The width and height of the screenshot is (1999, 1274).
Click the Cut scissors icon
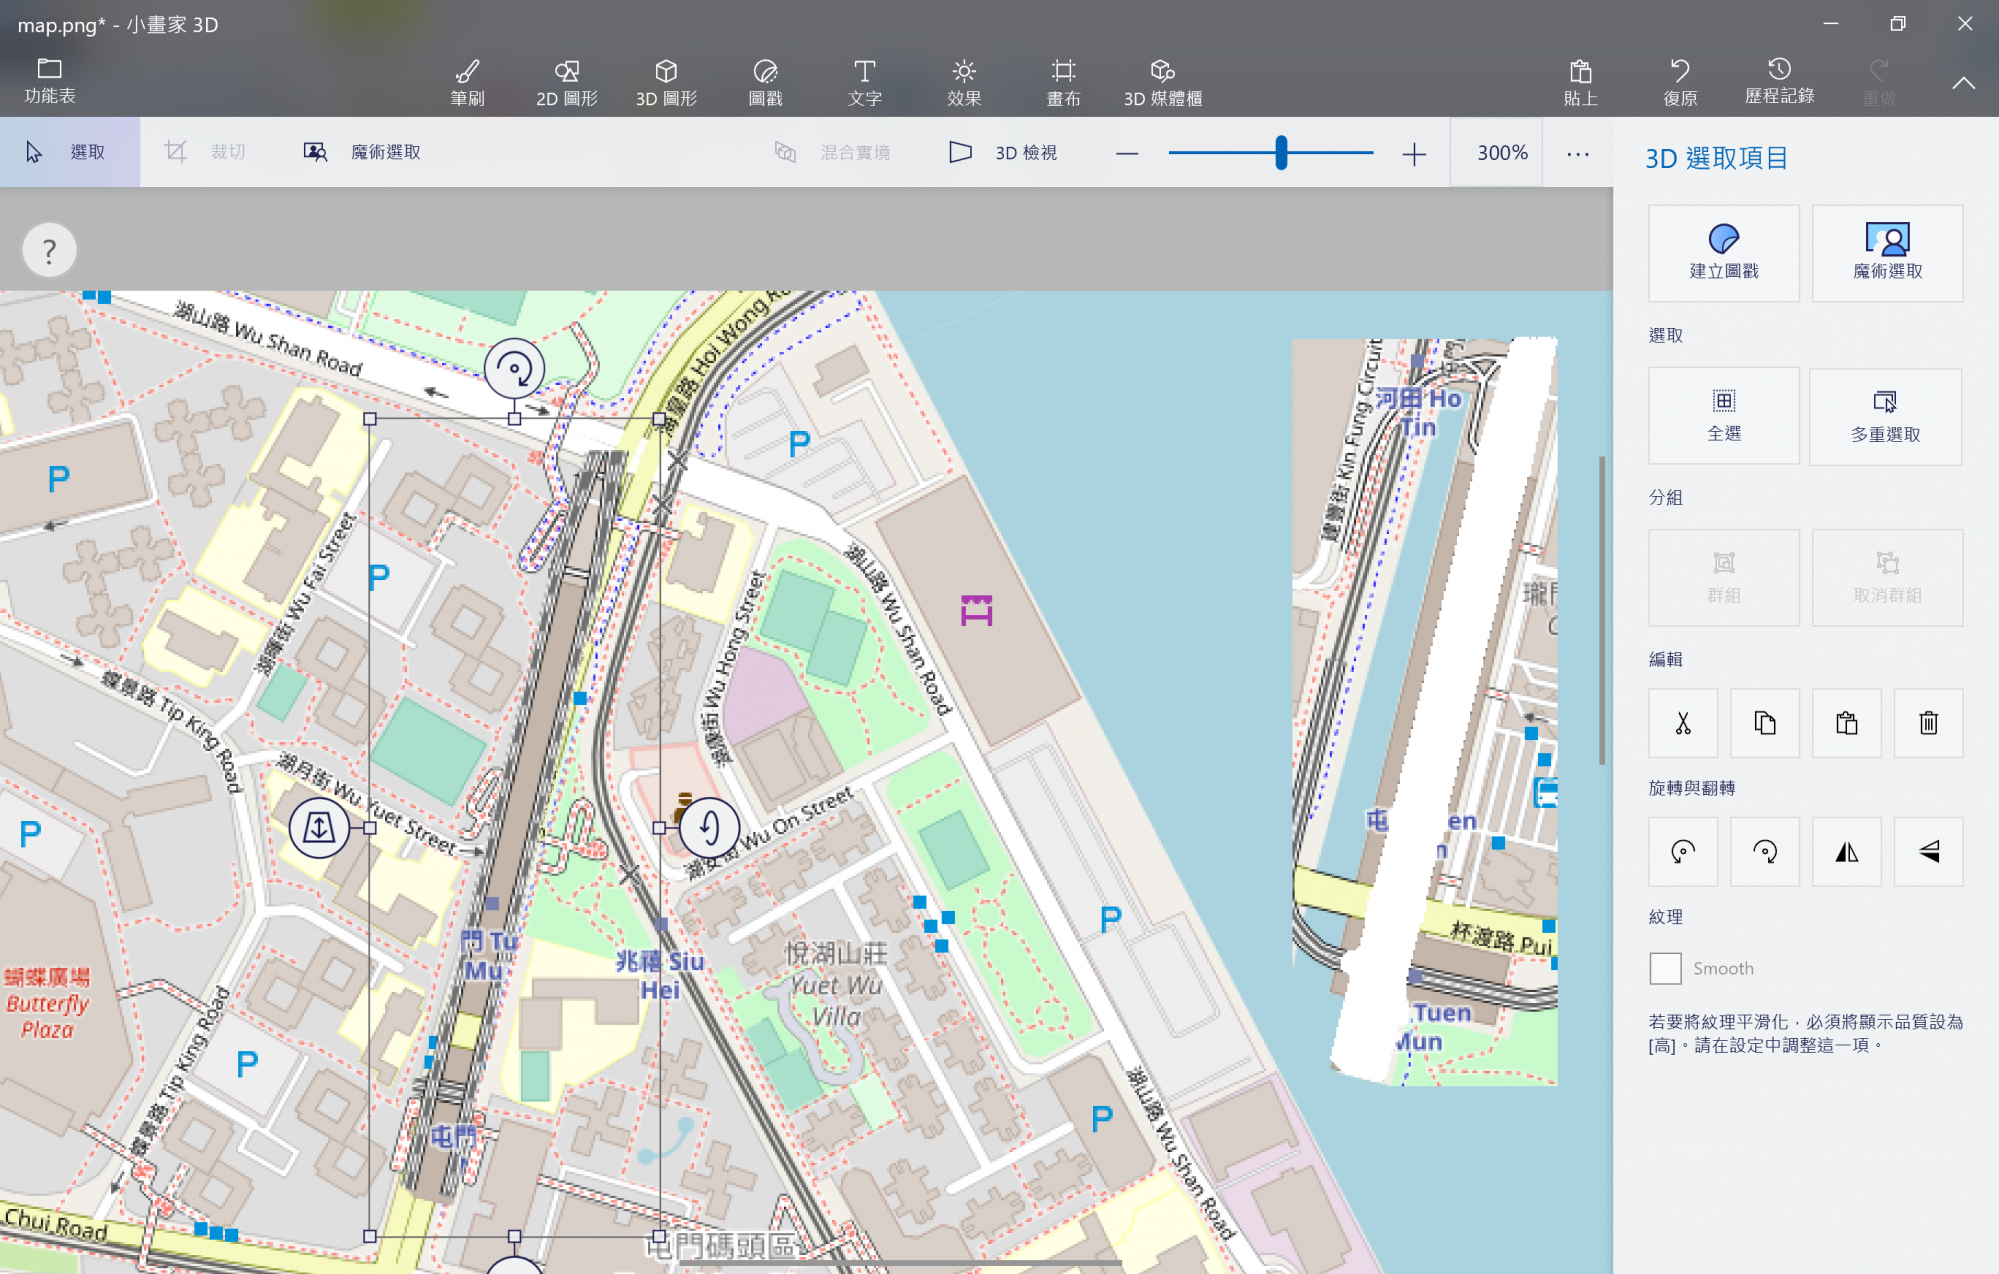(x=1683, y=722)
